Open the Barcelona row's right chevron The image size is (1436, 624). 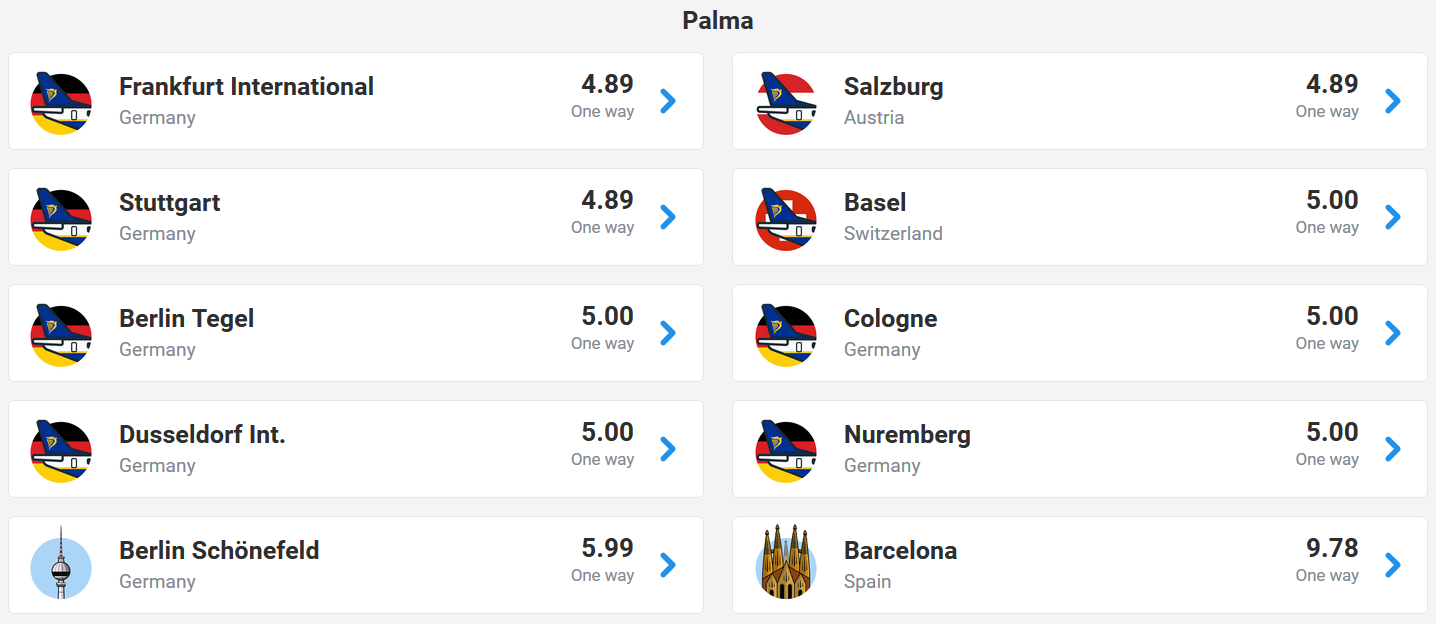(1393, 565)
